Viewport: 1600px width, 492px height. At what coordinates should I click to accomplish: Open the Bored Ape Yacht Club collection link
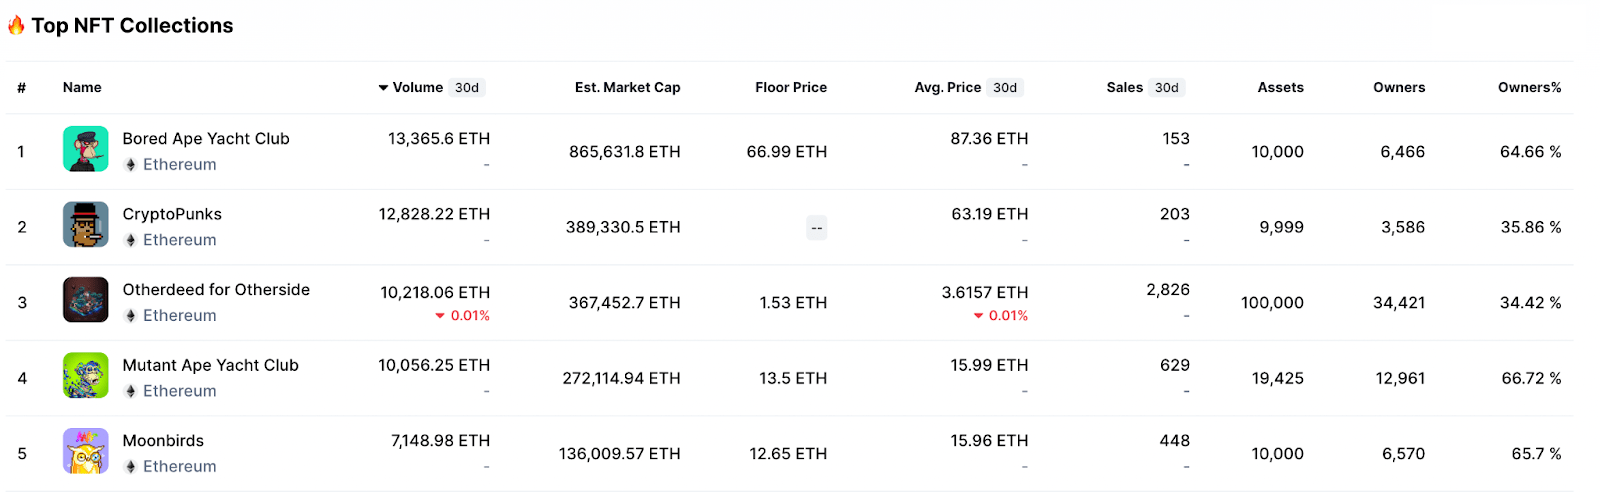(206, 139)
